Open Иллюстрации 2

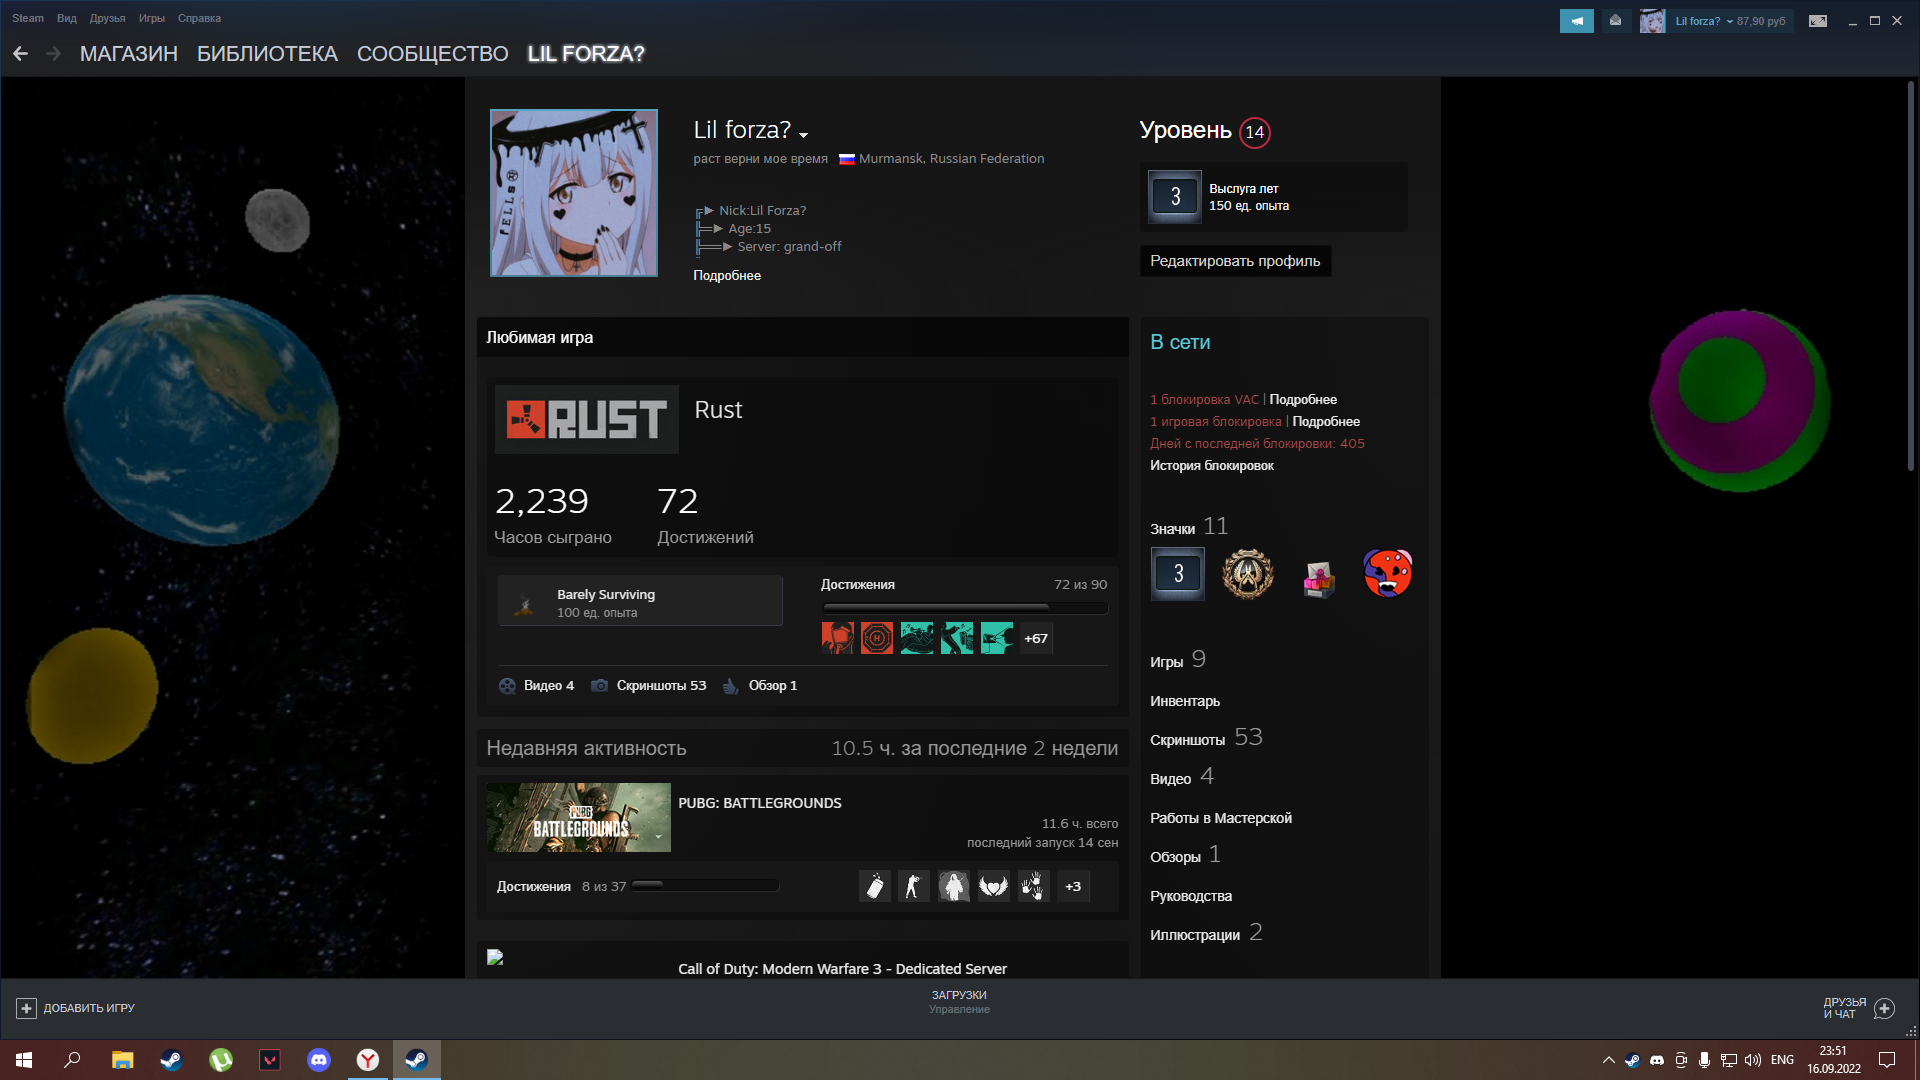[1206, 933]
